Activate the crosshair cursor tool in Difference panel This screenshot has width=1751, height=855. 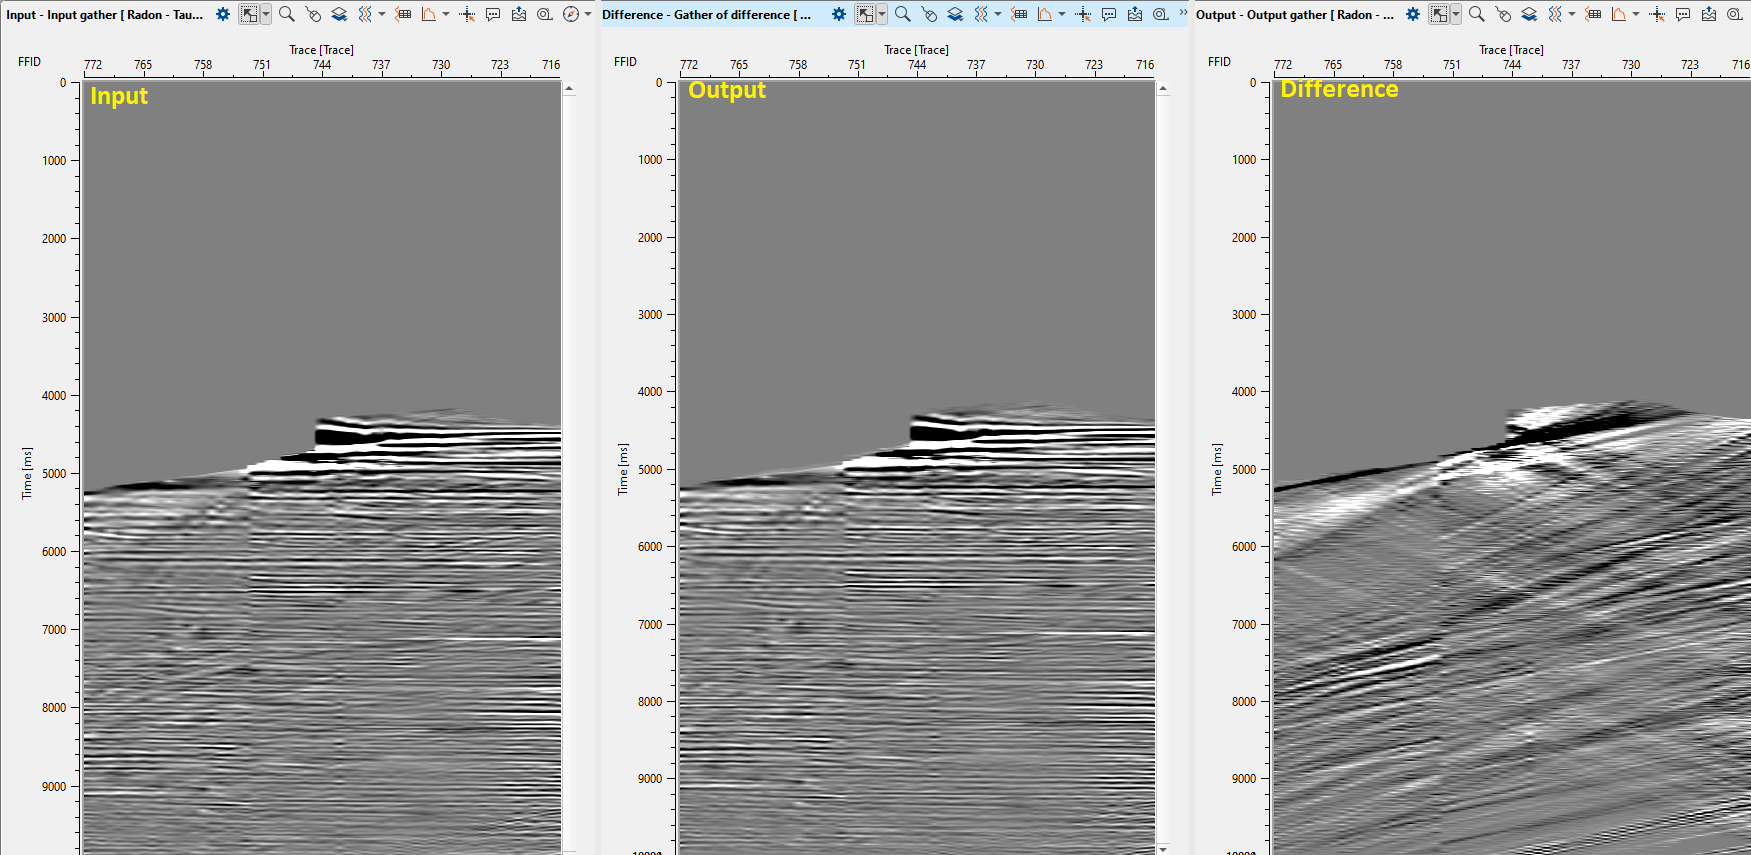click(1083, 14)
